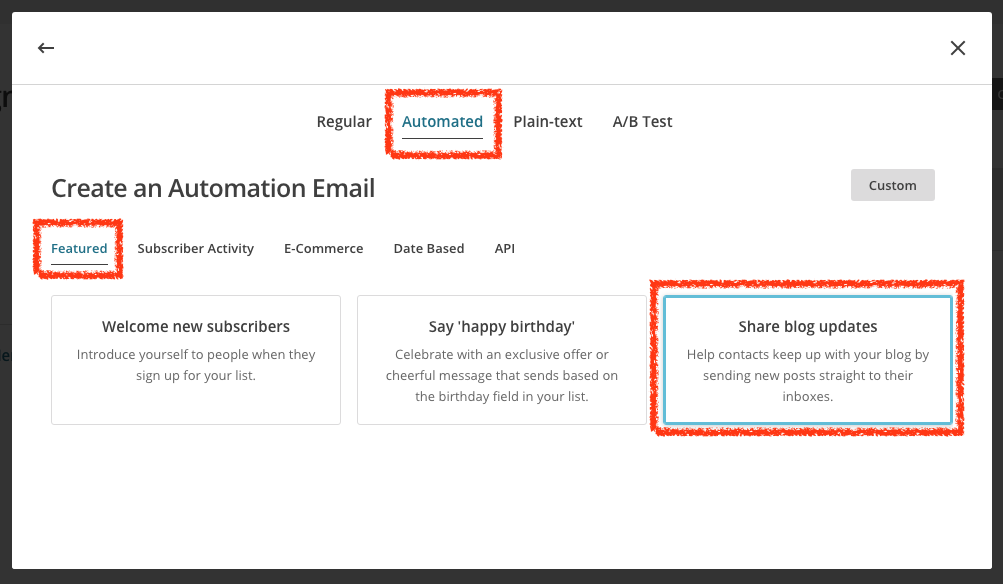Select the Share blog updates card
The width and height of the screenshot is (1003, 584).
point(808,326)
